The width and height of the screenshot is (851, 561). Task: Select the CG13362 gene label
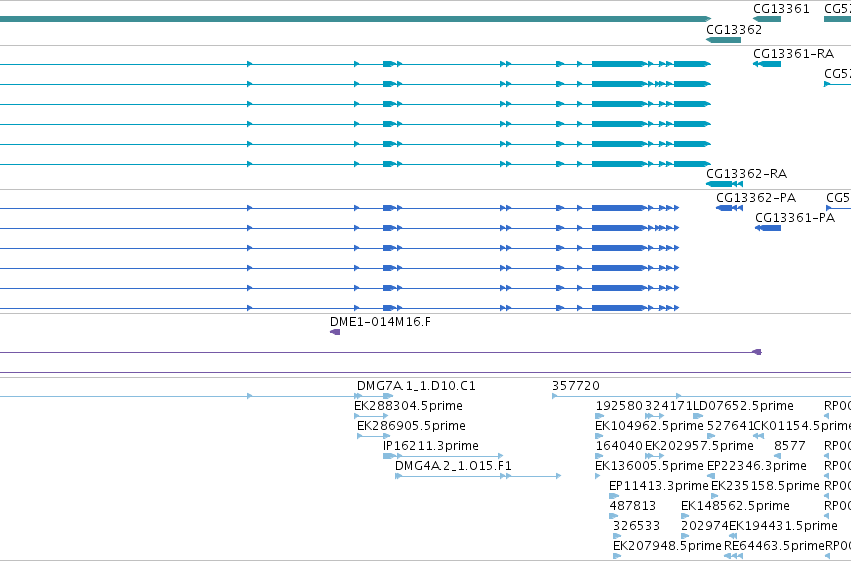(x=734, y=30)
